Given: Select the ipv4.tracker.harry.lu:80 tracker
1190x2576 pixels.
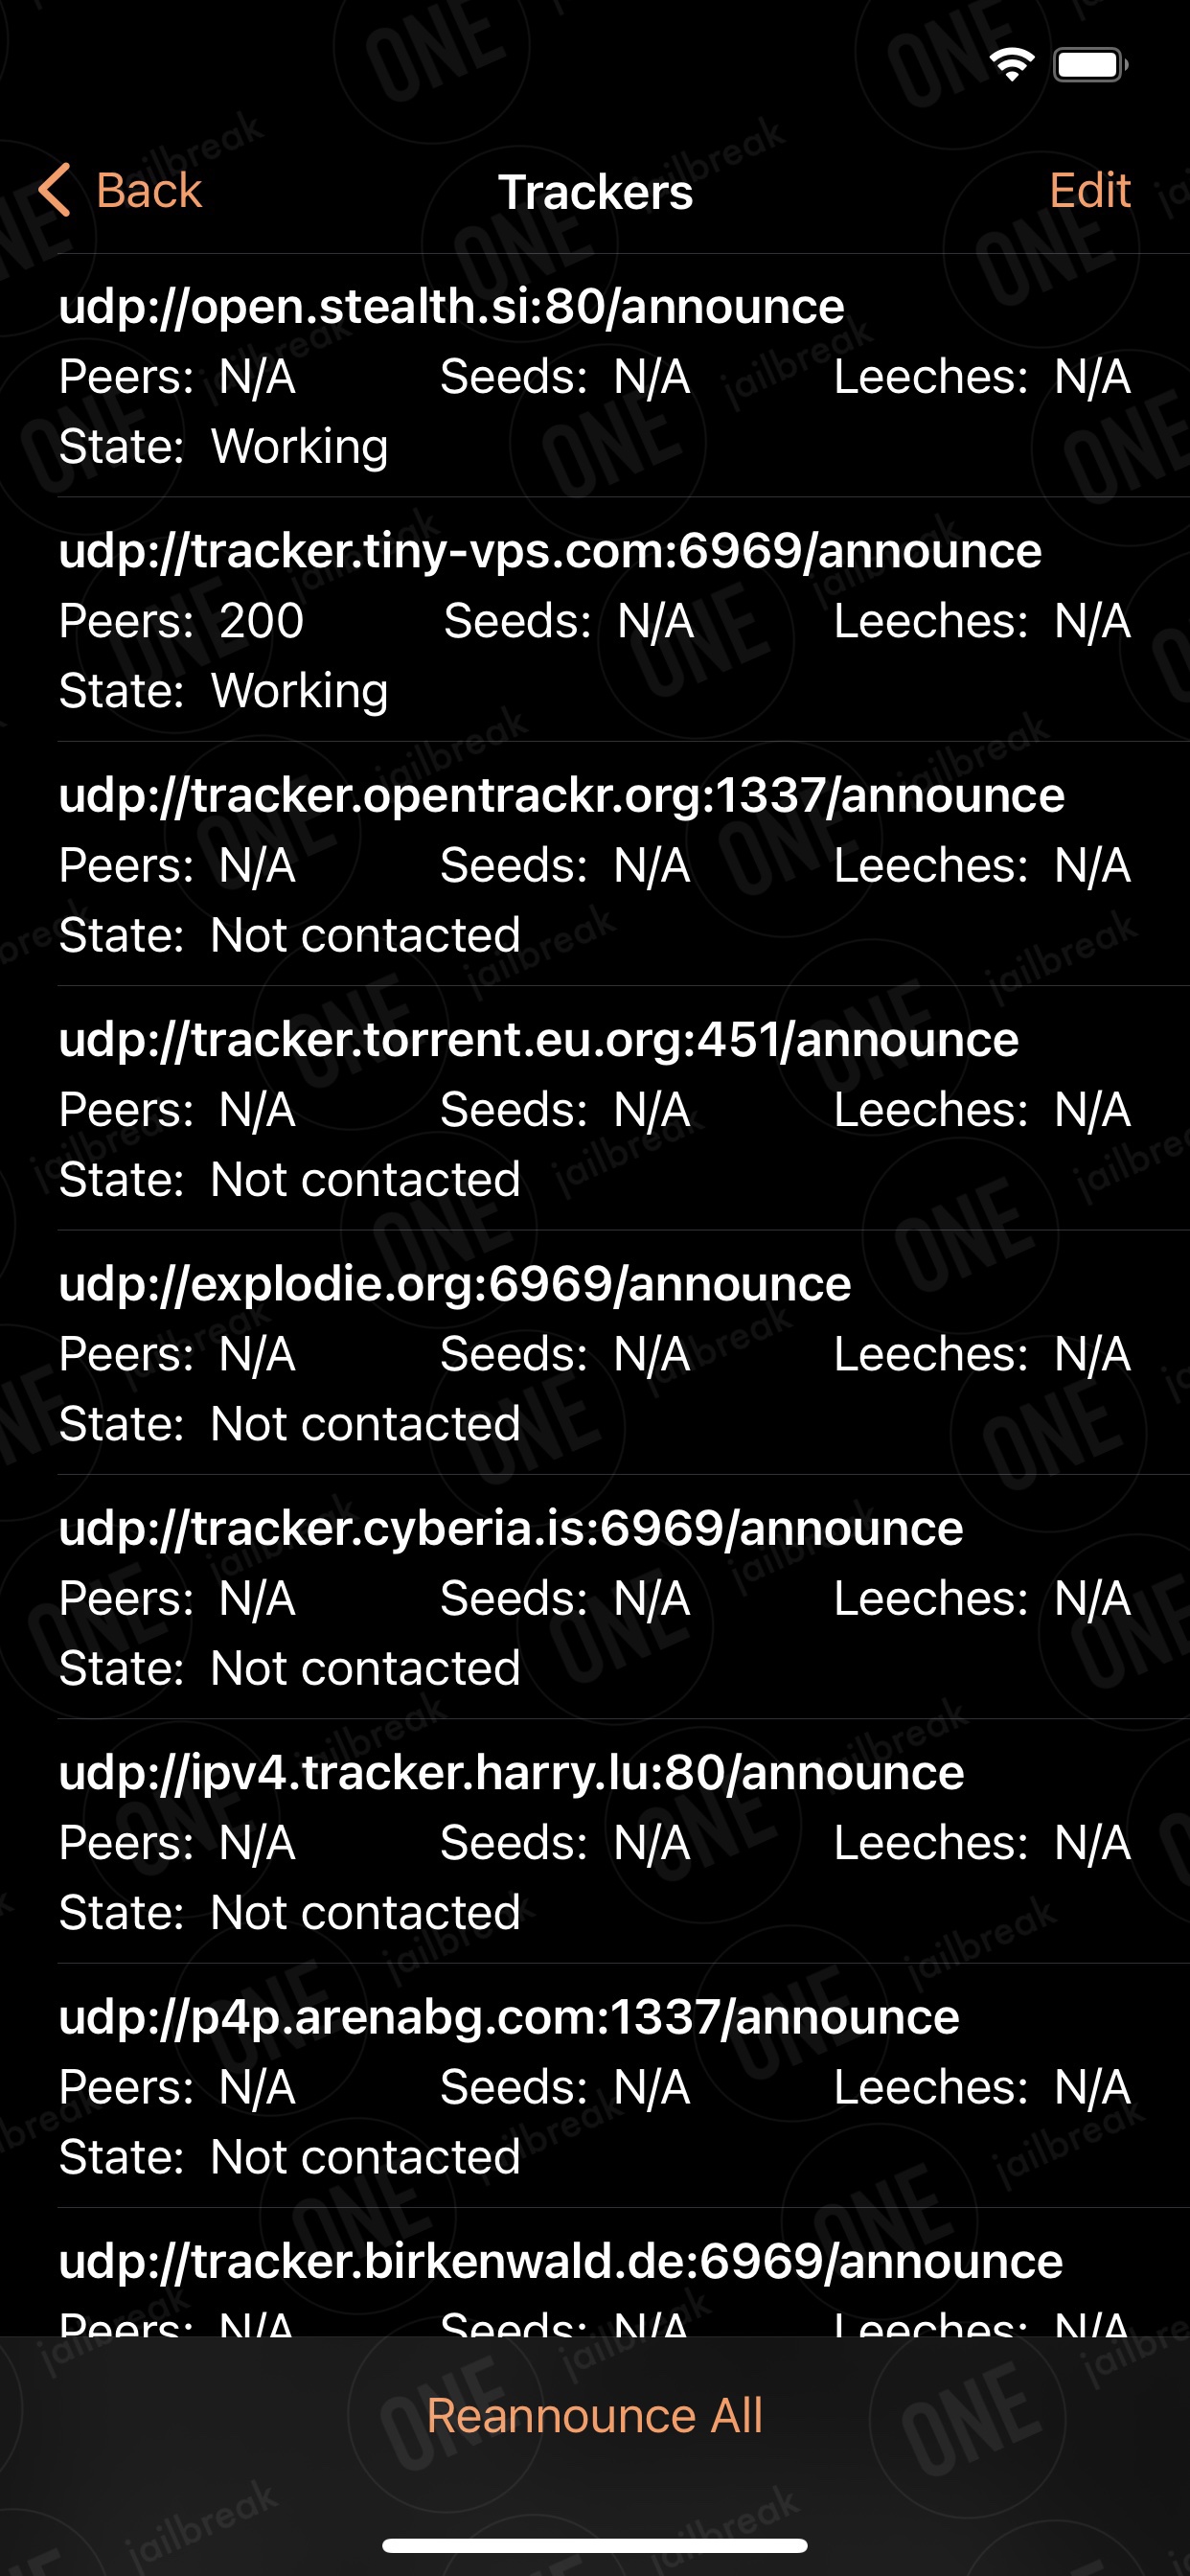Looking at the screenshot, I should [595, 1842].
